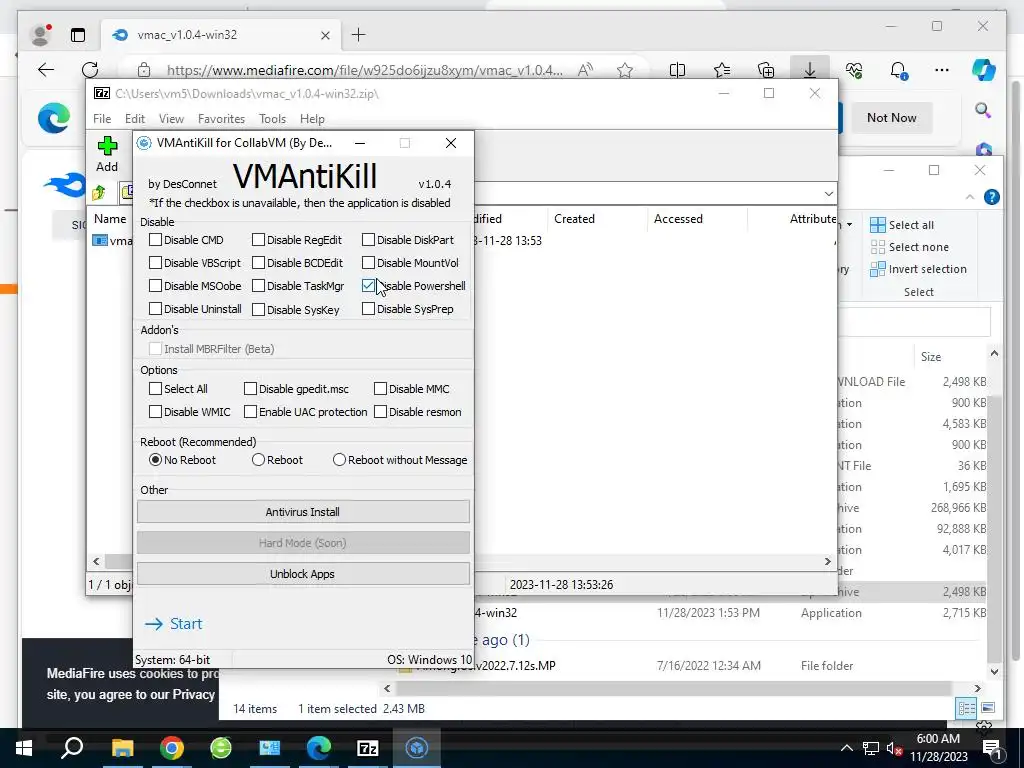Expand 7-Zip path dropdown arrow

[x=828, y=193]
